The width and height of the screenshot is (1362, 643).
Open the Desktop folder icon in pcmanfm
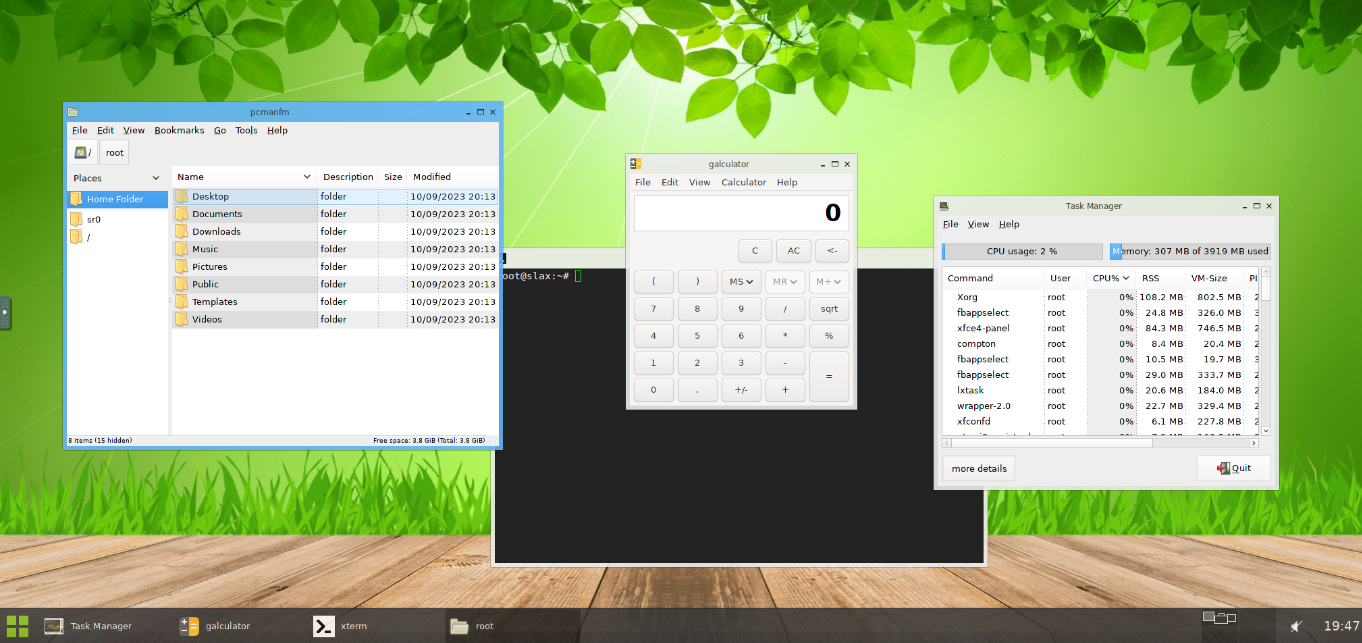pyautogui.click(x=182, y=197)
